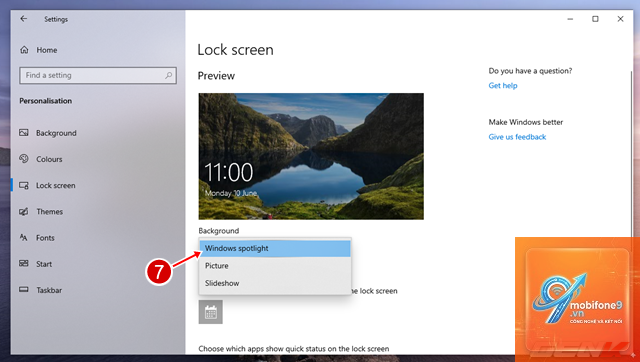
Task: Maximize the Settings window
Action: tap(595, 19)
